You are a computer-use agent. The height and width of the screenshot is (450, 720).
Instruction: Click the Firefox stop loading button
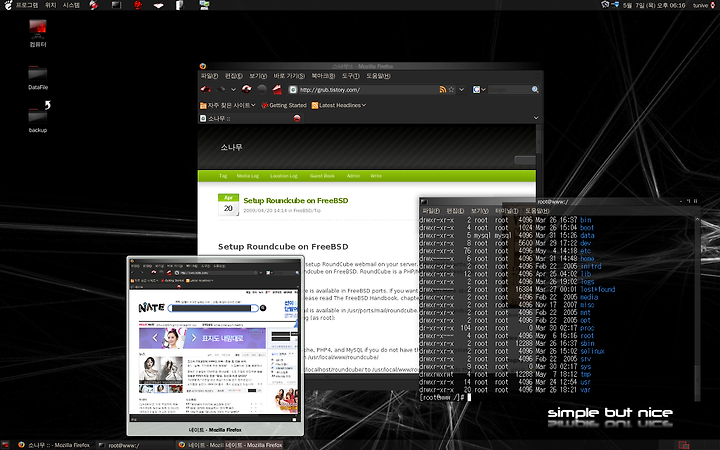pyautogui.click(x=262, y=89)
